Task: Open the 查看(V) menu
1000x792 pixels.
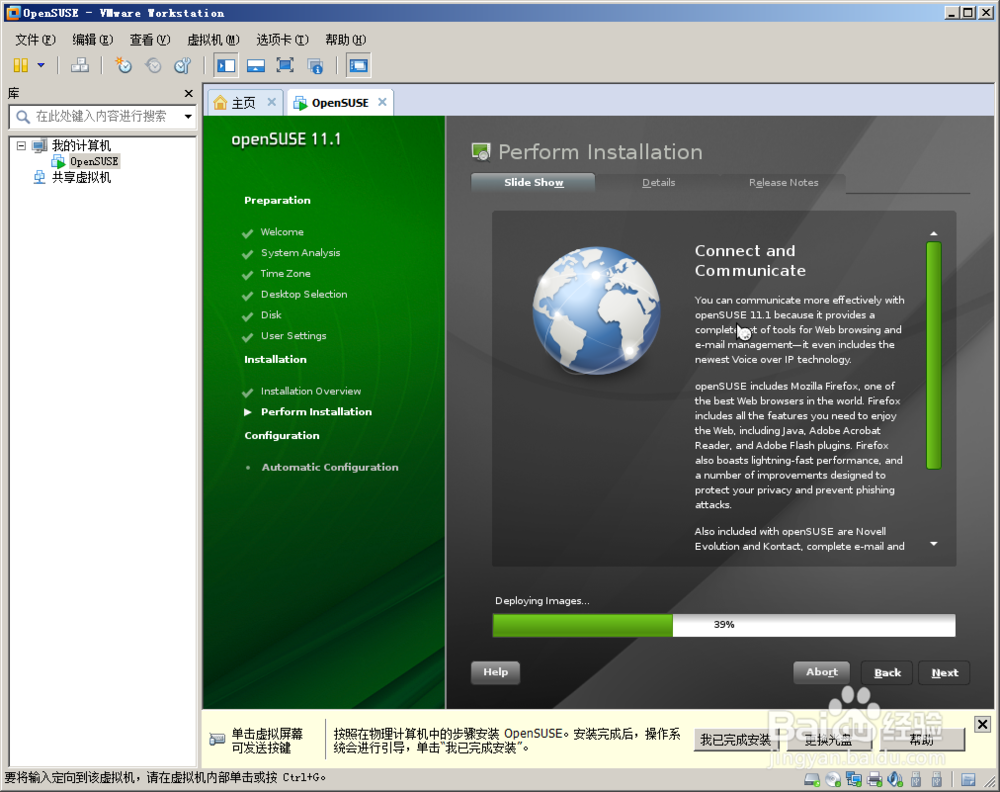Action: point(150,40)
